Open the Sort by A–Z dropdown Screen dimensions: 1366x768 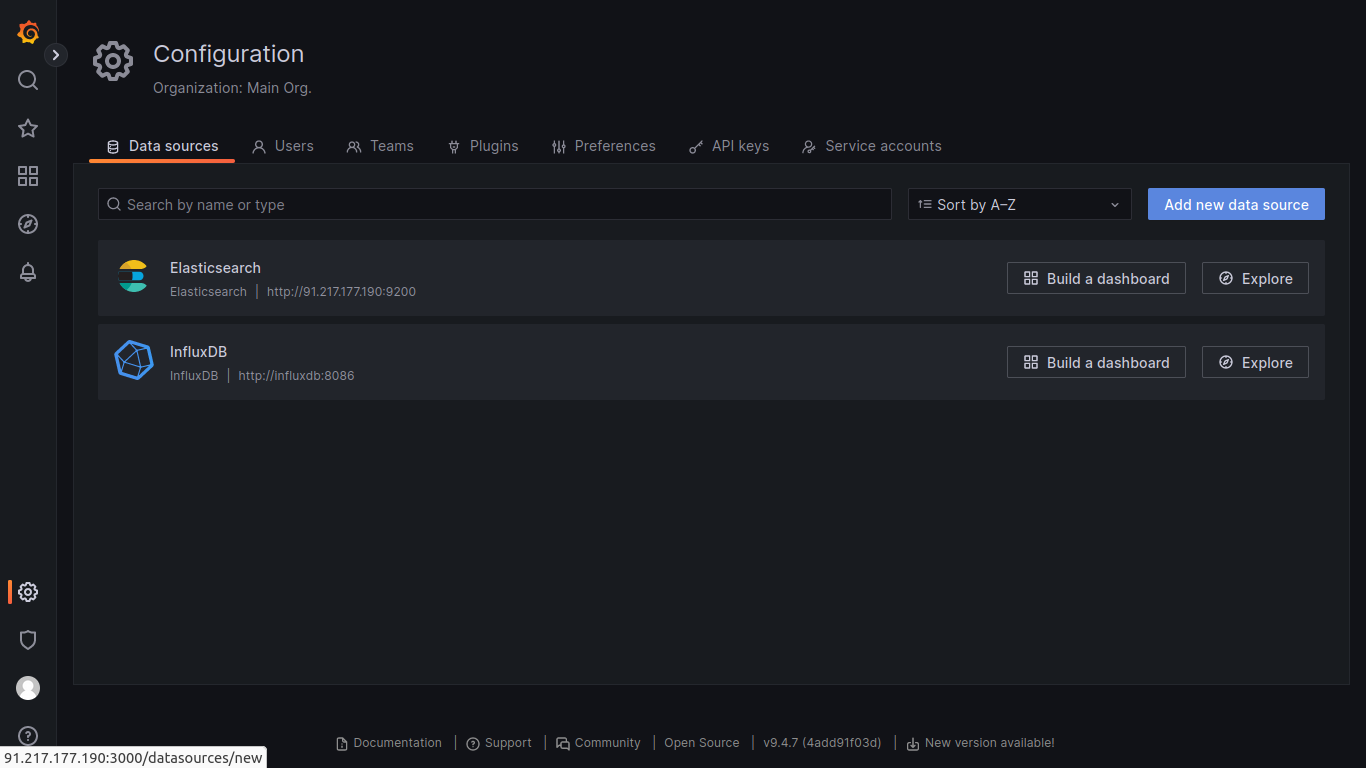coord(1020,204)
